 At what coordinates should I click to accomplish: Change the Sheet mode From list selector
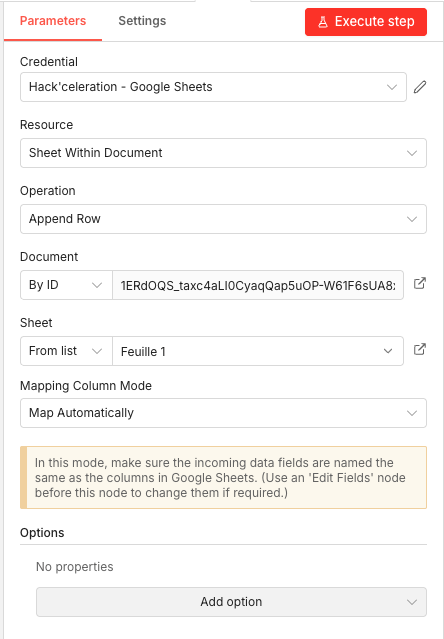click(x=66, y=351)
